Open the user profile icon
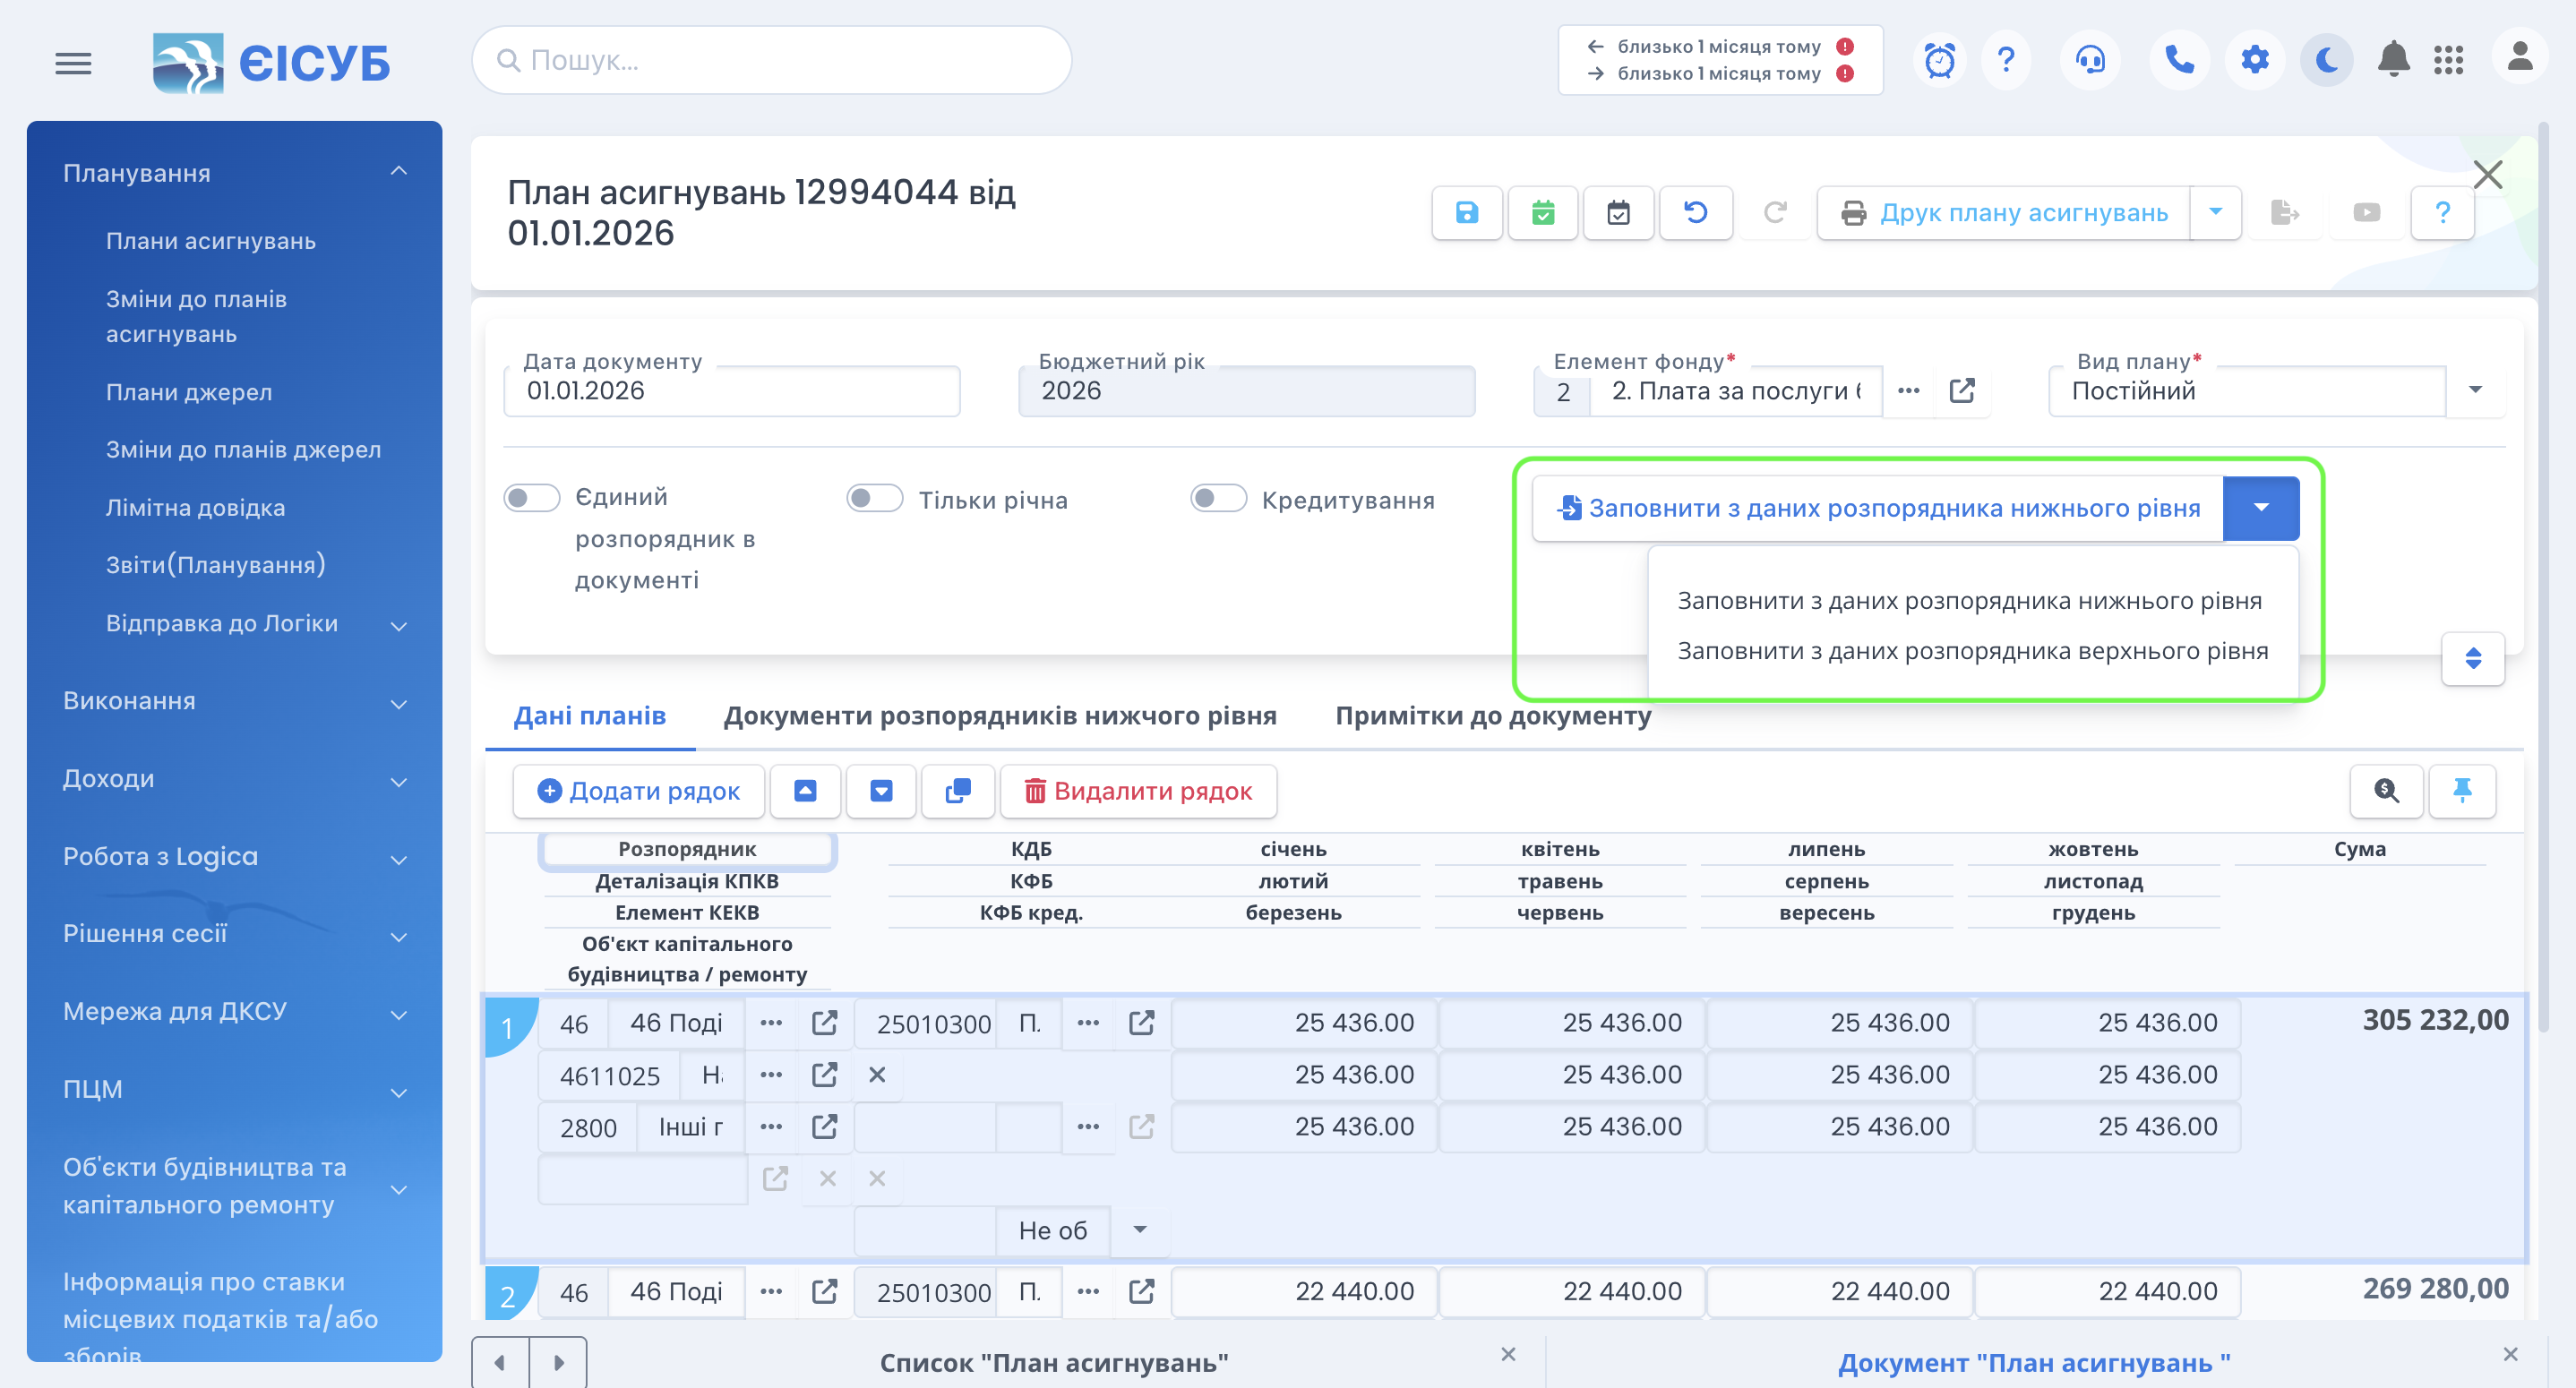Viewport: 2576px width, 1388px height. click(x=2519, y=58)
